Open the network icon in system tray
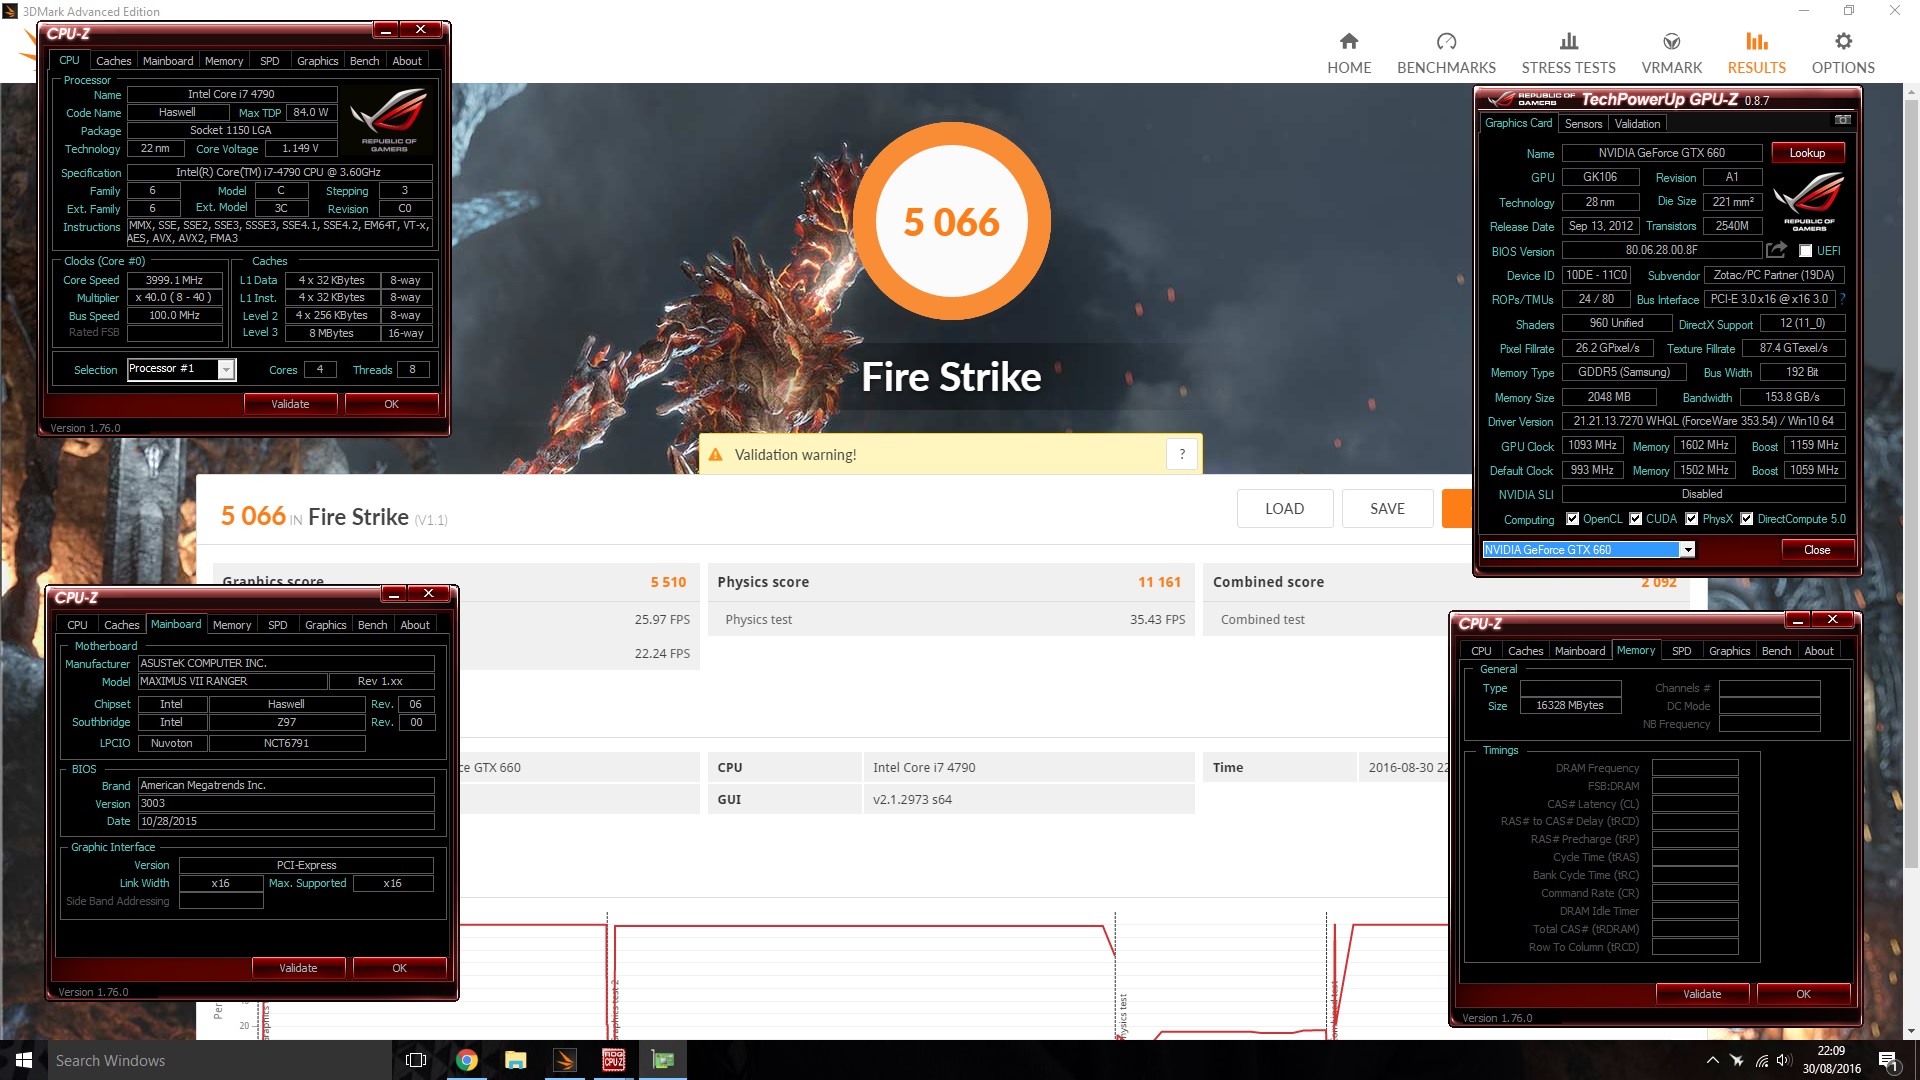 1761,1060
